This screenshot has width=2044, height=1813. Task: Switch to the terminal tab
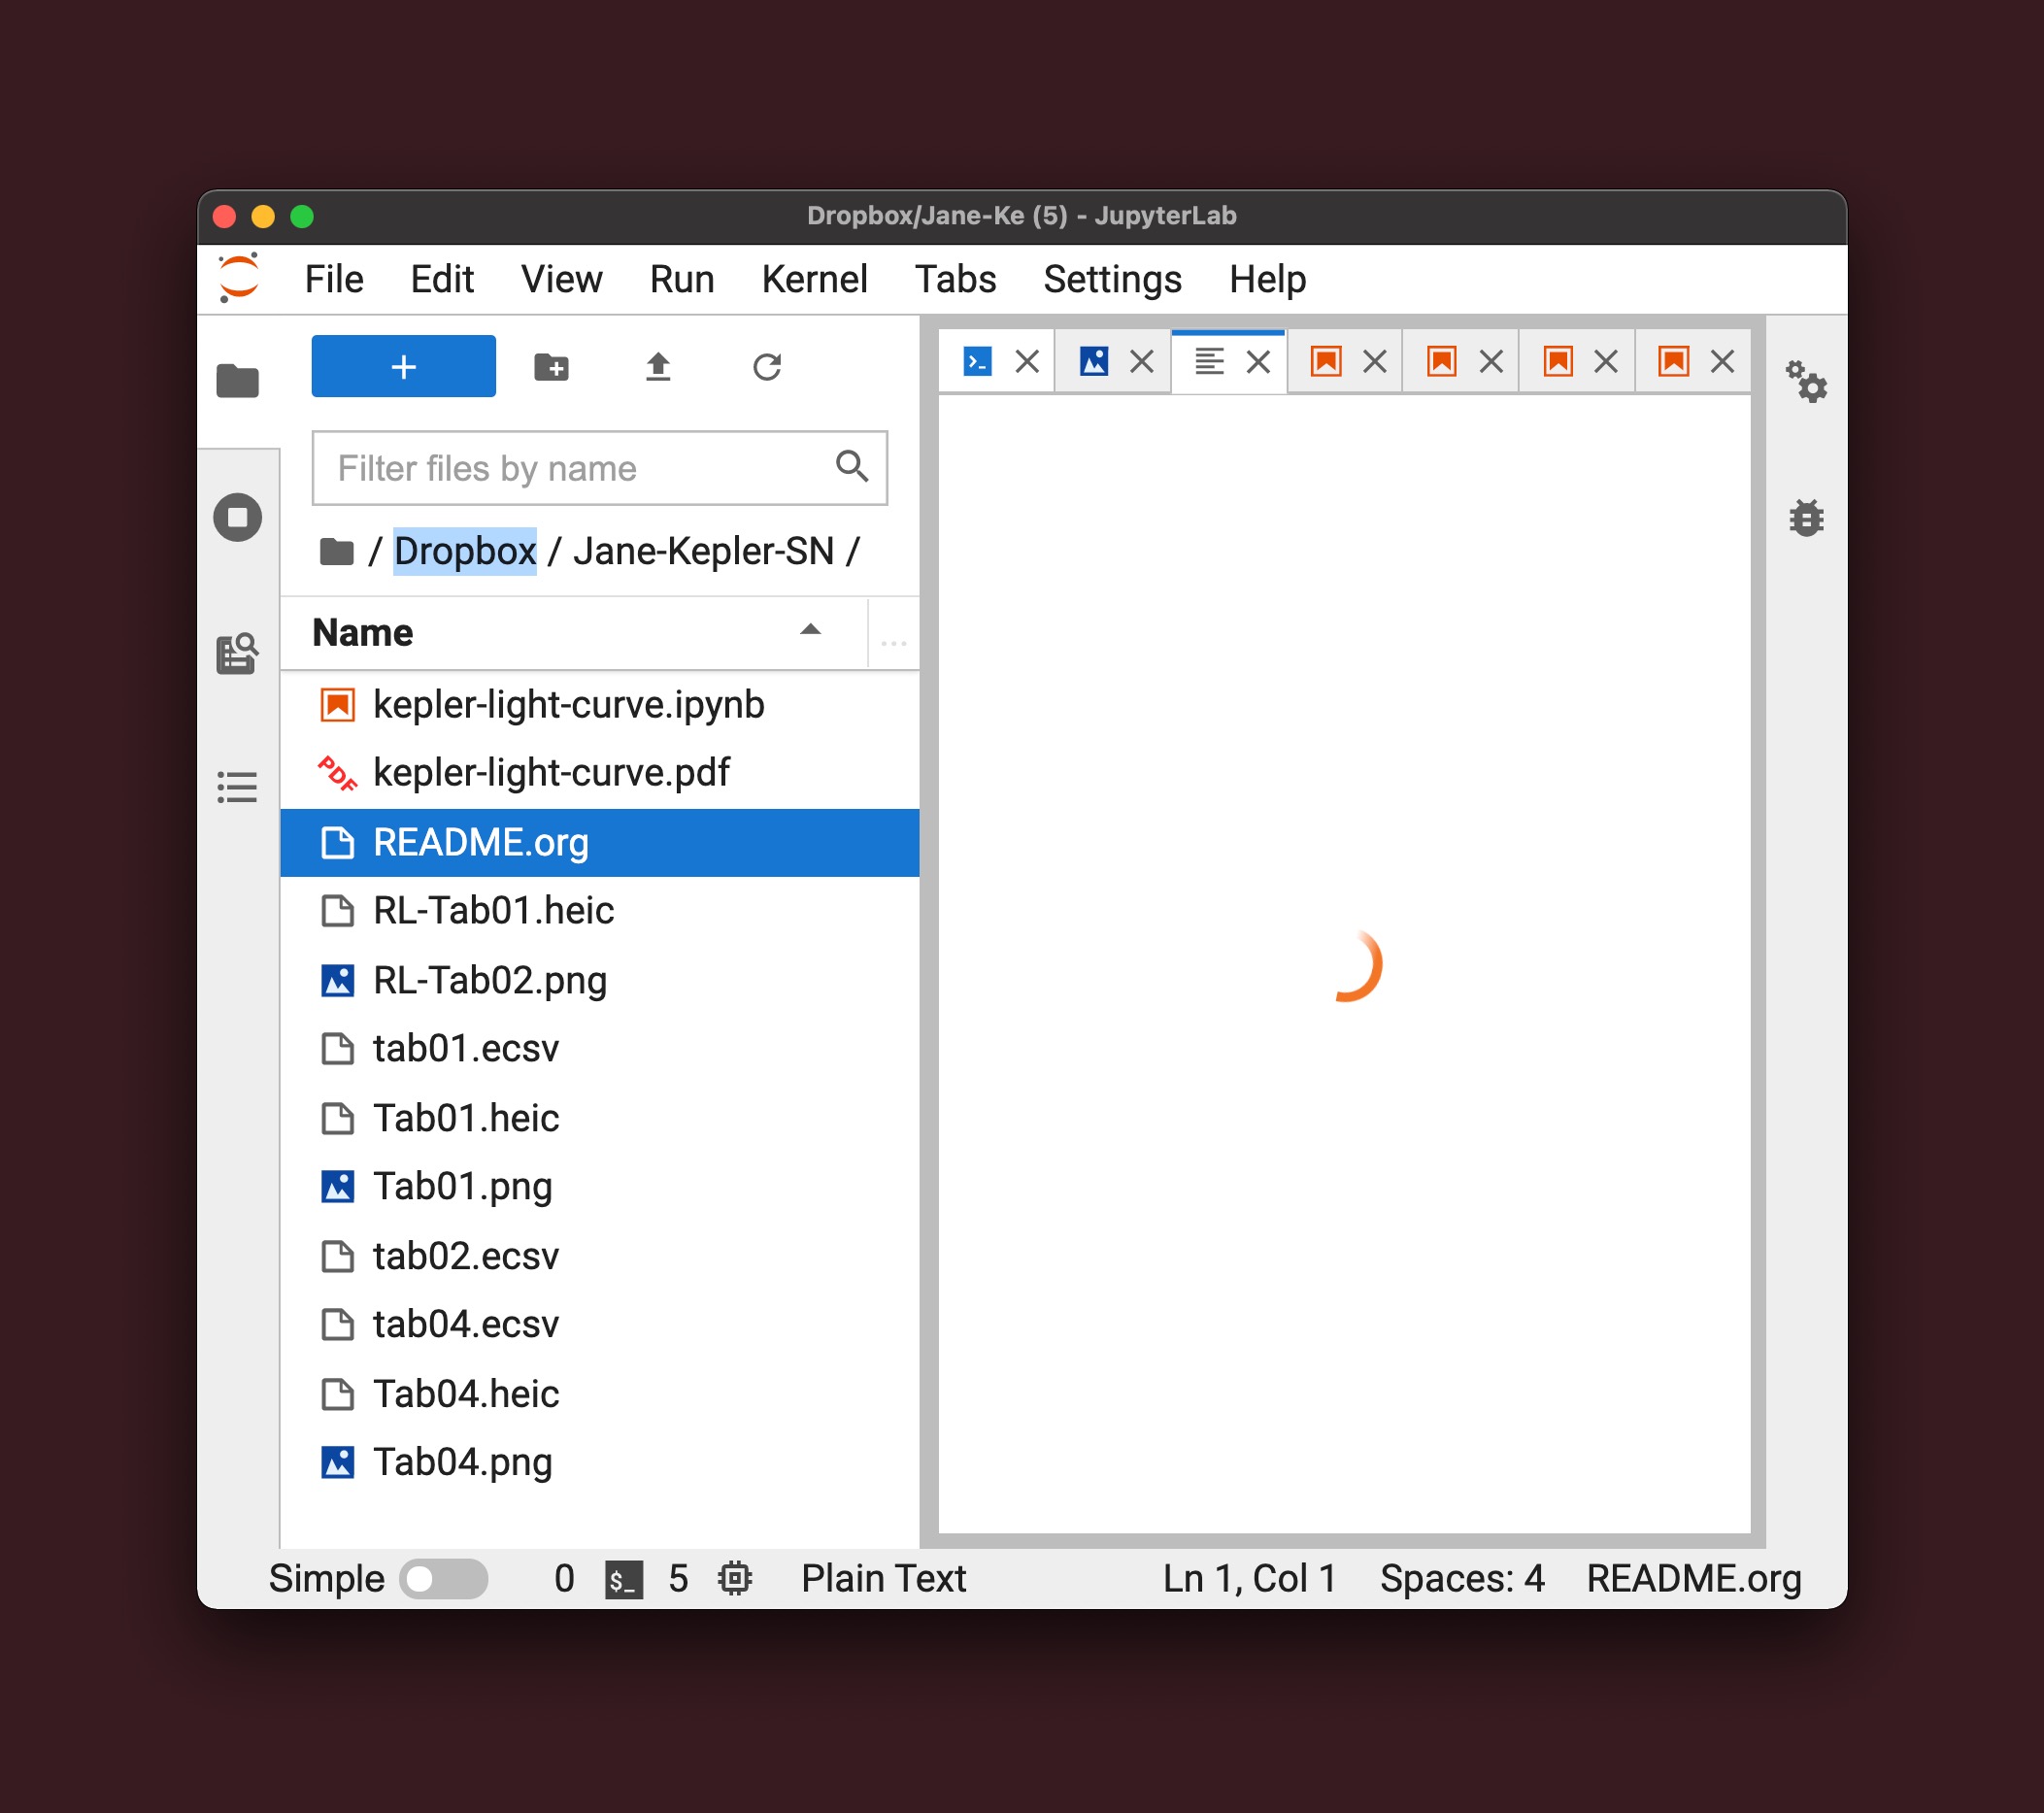click(977, 361)
